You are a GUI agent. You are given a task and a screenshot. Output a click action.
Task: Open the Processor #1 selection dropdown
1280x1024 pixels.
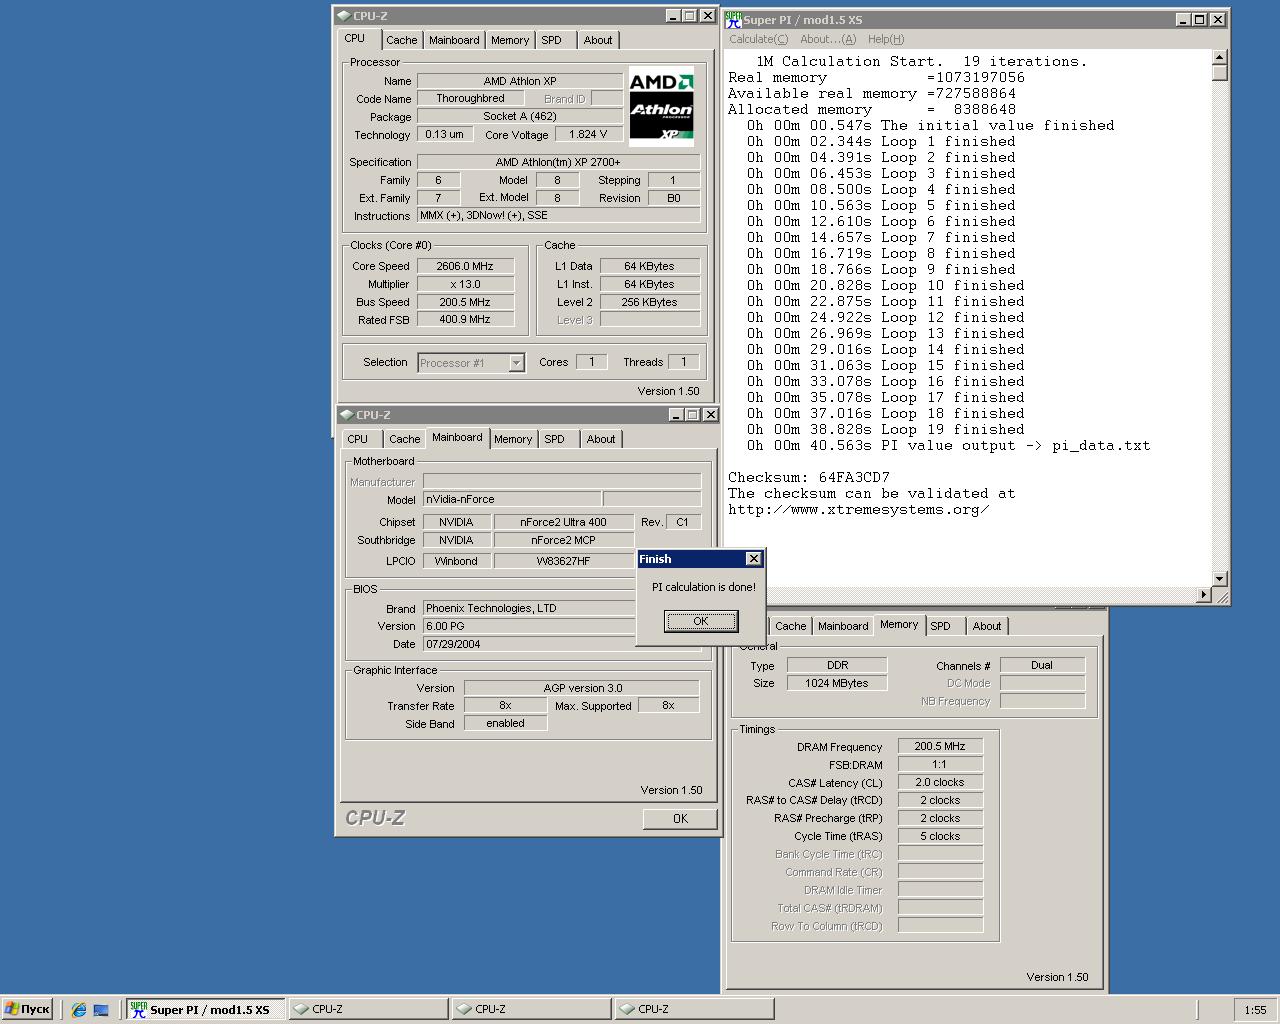pos(516,363)
